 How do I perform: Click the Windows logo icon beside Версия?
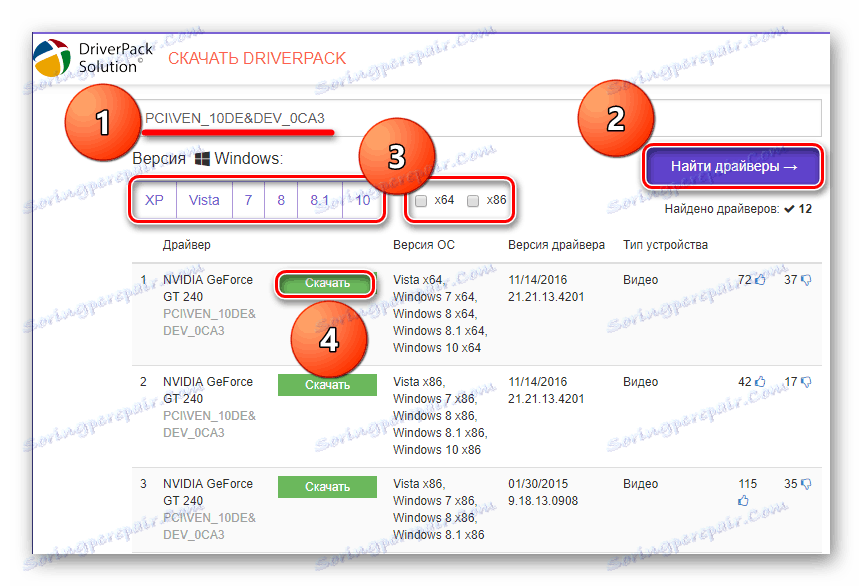point(202,159)
